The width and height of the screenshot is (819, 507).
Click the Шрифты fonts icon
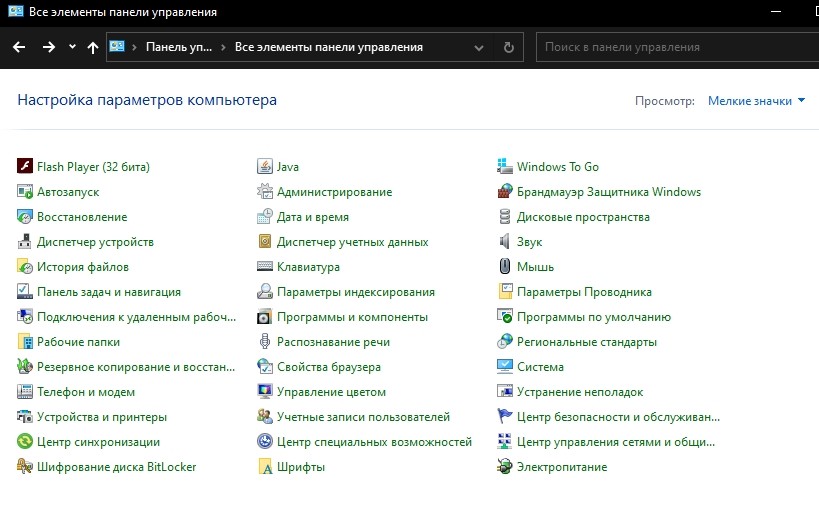[265, 467]
